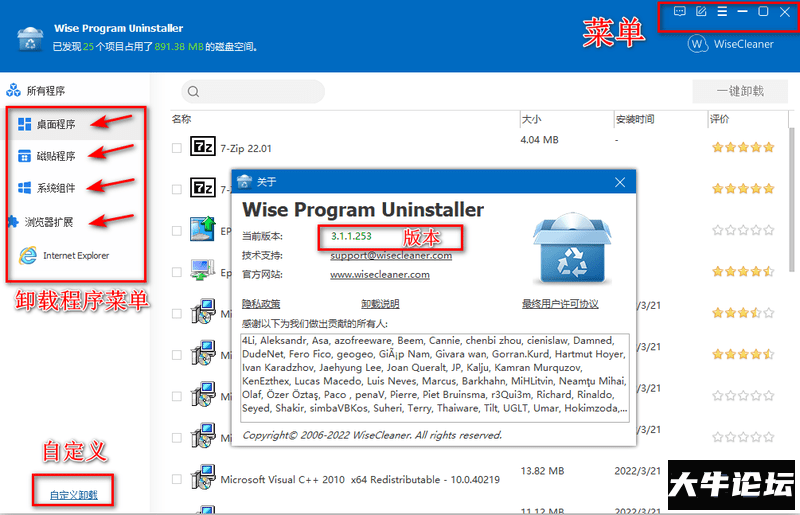Click the version number 3.1.1.253
The width and height of the screenshot is (800, 515).
tap(351, 236)
